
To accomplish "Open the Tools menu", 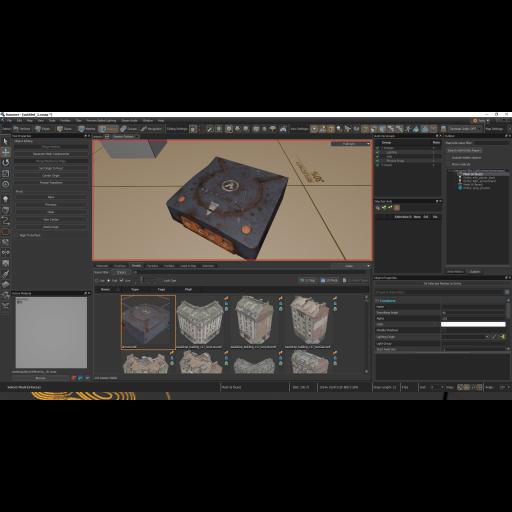I will tap(52, 120).
